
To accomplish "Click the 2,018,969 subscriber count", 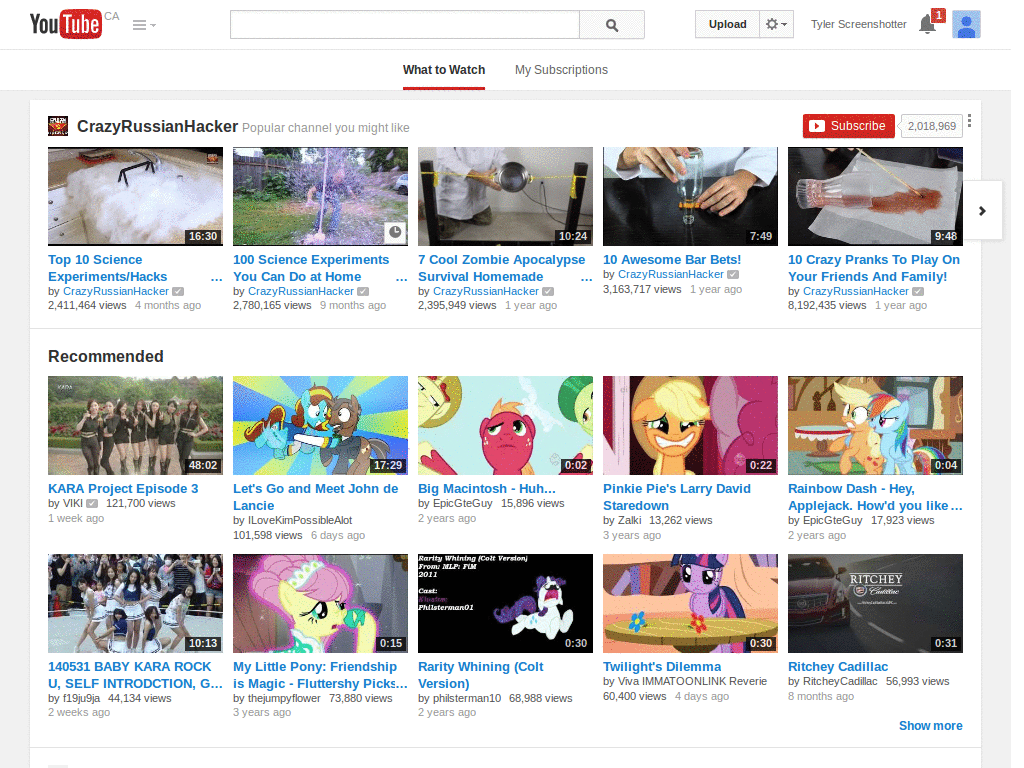I will click(x=931, y=126).
